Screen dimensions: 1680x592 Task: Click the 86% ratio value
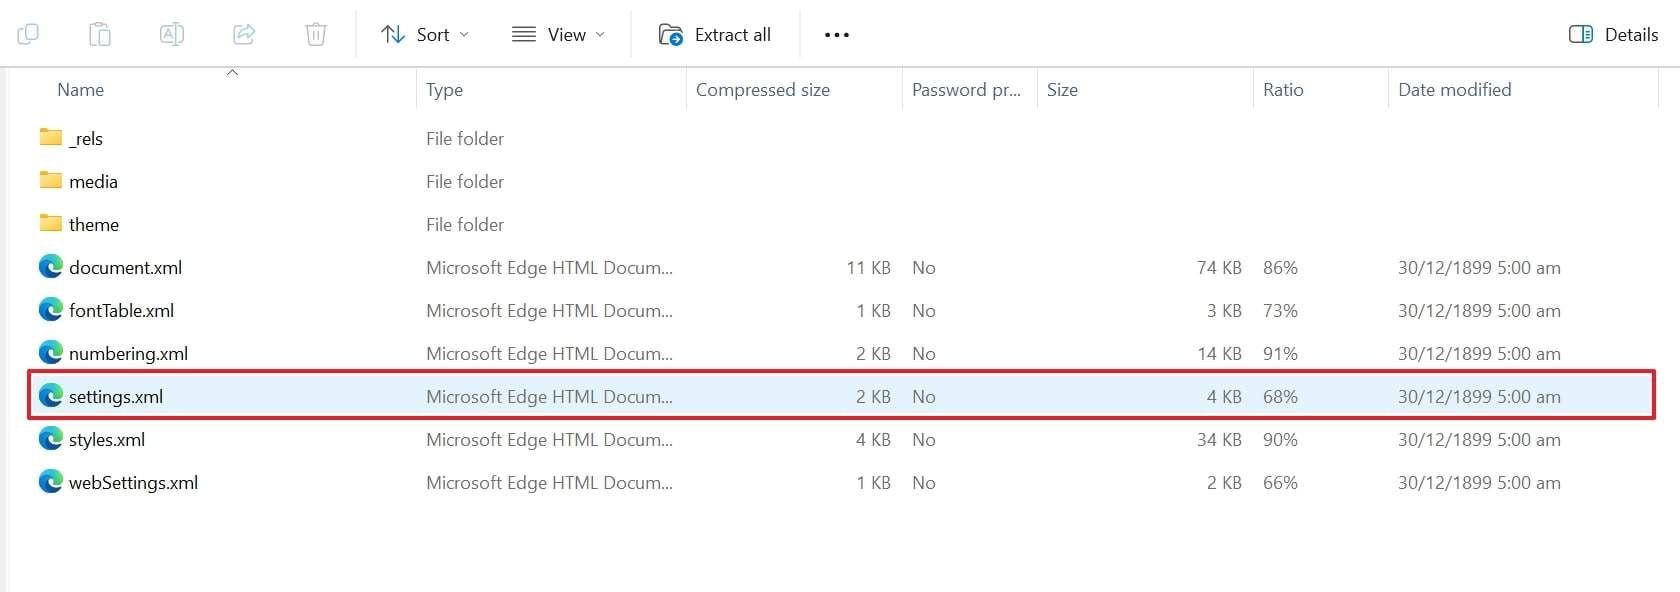[1280, 267]
